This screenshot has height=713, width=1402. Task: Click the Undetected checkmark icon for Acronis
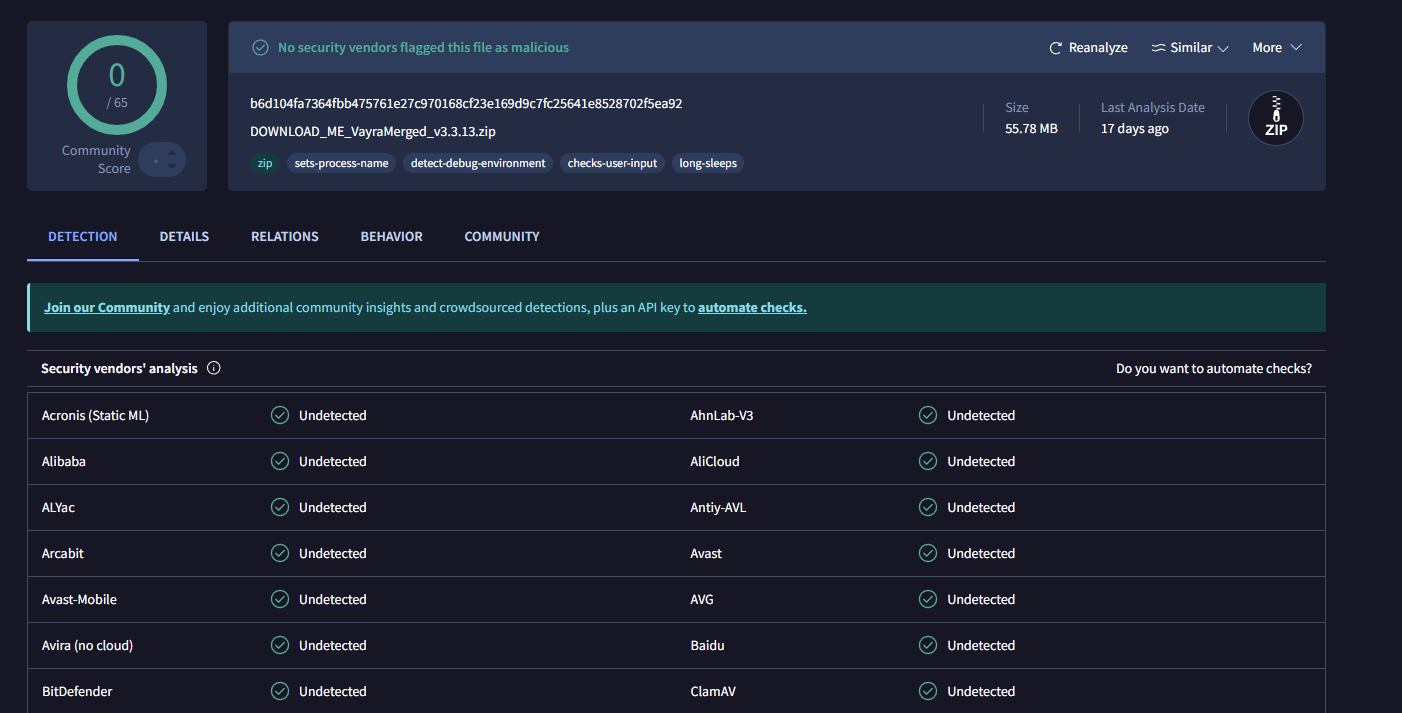(x=280, y=415)
